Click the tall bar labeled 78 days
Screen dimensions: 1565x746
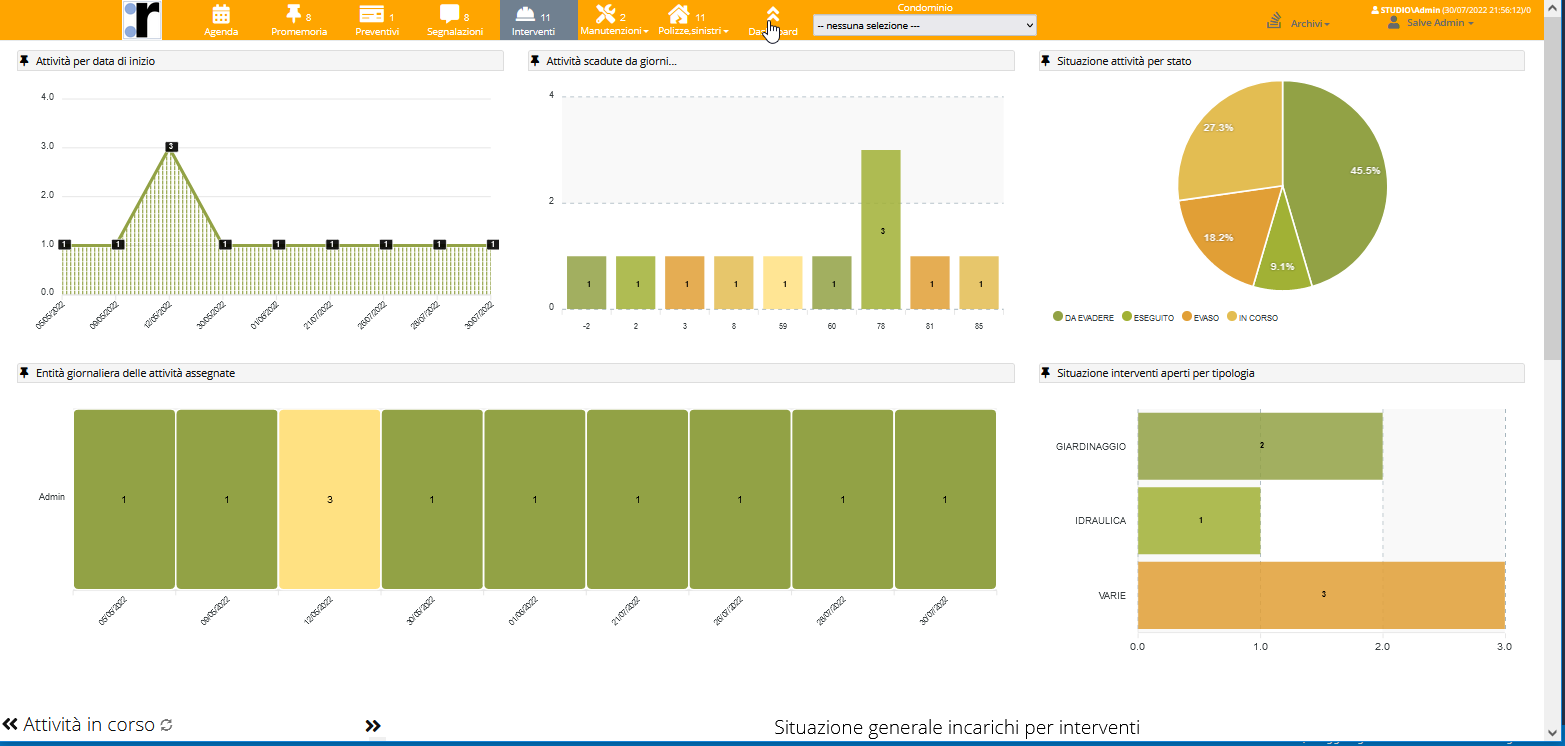[x=881, y=229]
